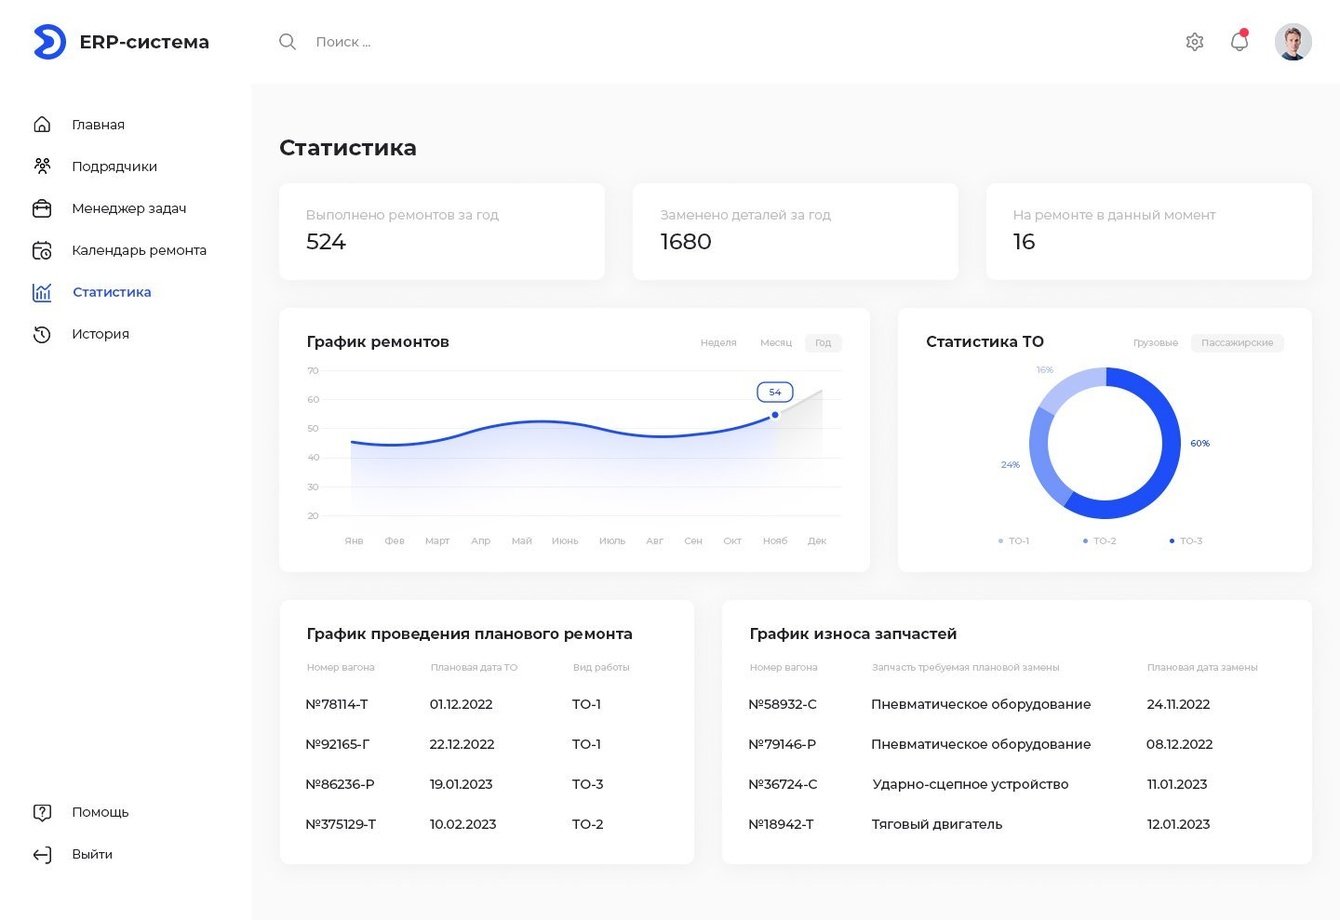Click the Помощь link
The image size is (1340, 920).
click(99, 812)
